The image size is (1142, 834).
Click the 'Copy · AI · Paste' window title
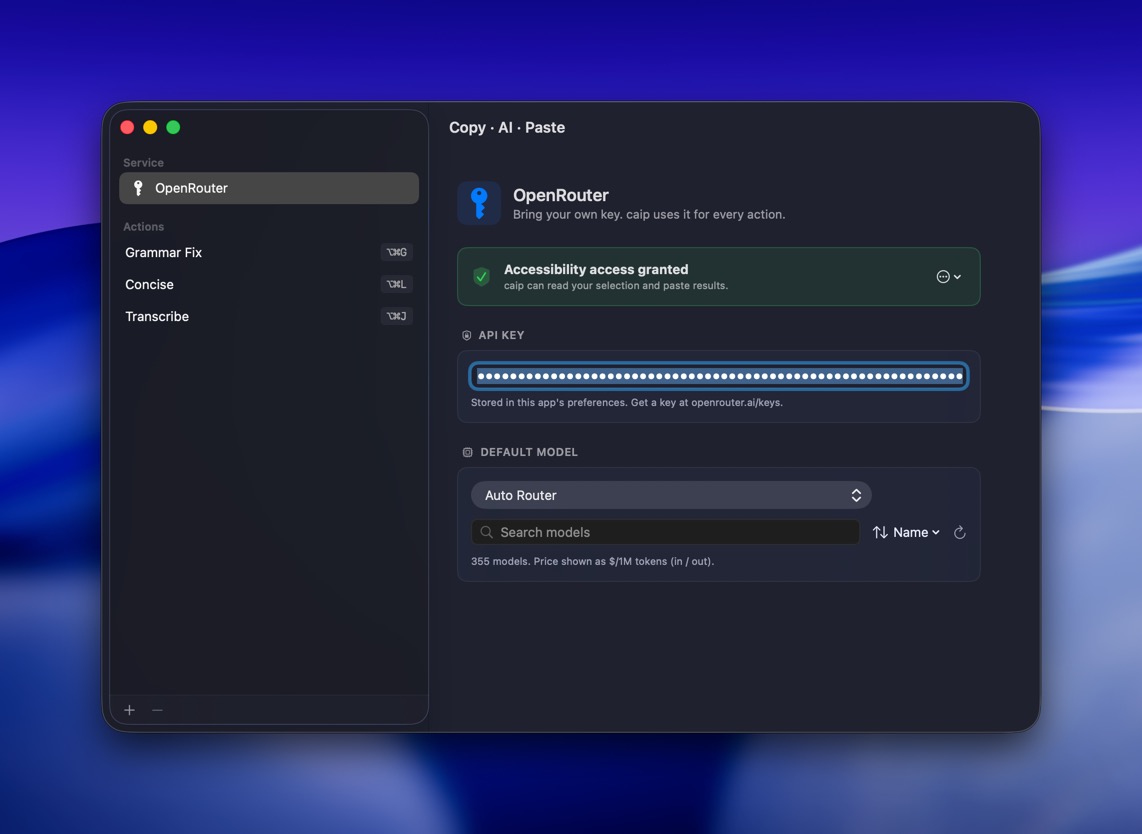[x=507, y=127]
